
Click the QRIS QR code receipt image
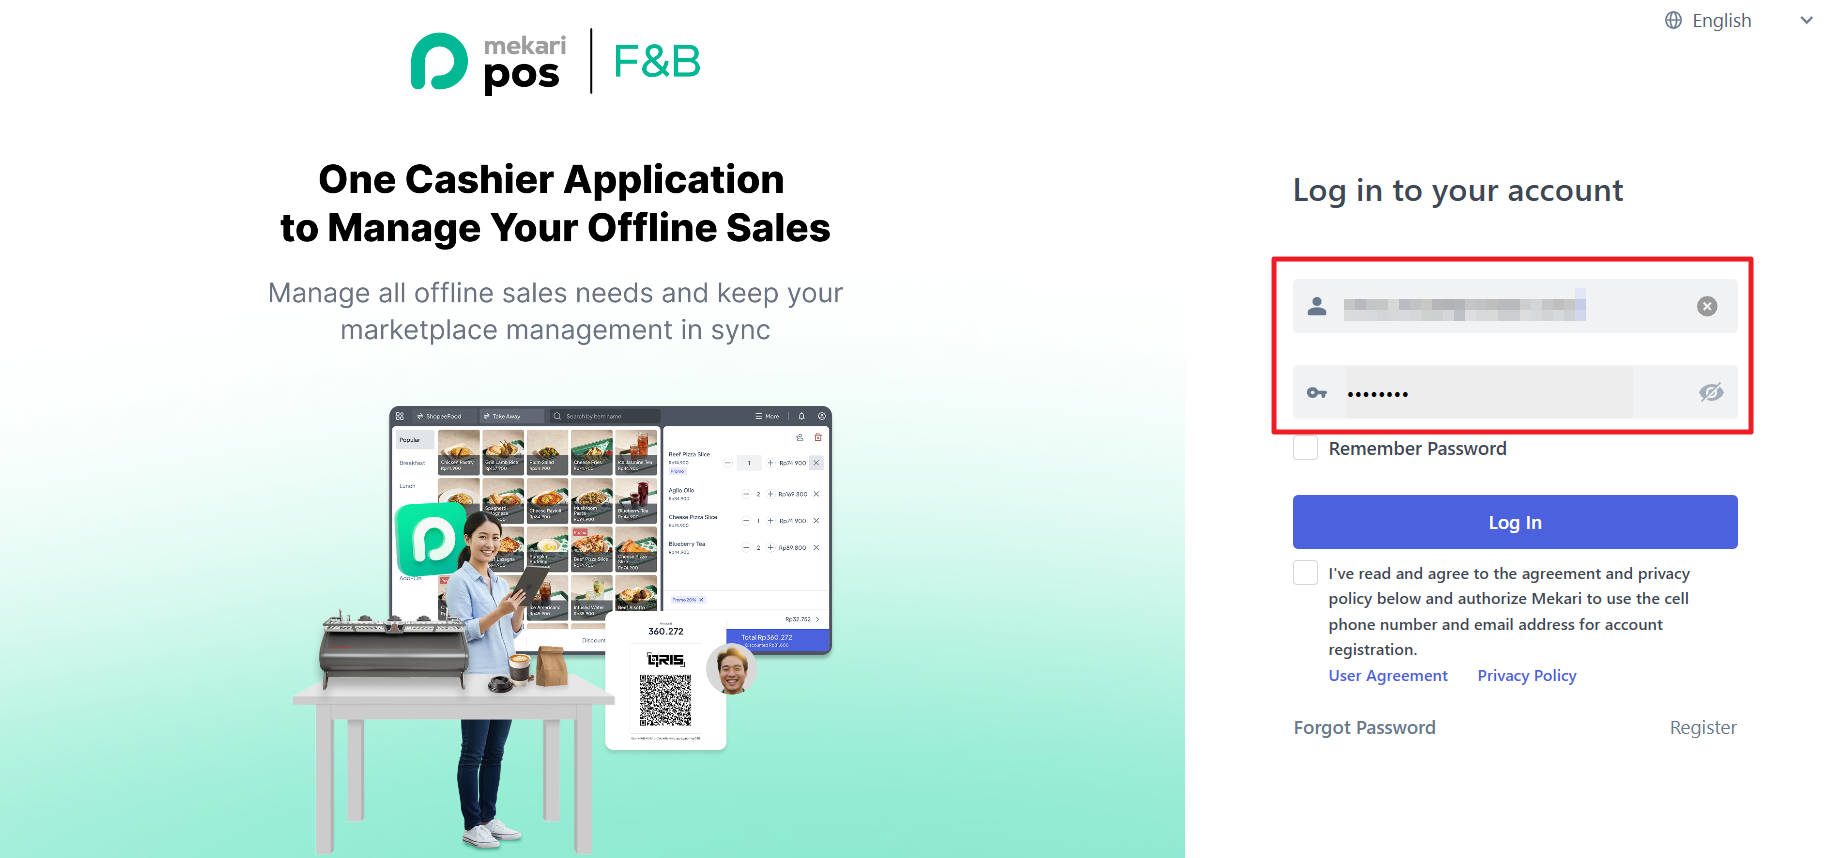(666, 684)
